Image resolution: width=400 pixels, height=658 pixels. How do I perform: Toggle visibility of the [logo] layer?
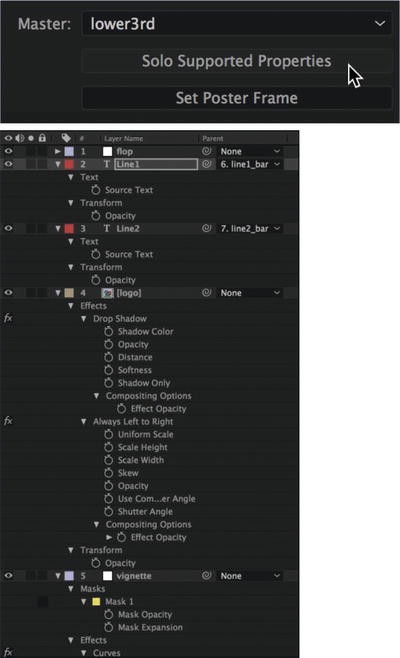(x=8, y=292)
